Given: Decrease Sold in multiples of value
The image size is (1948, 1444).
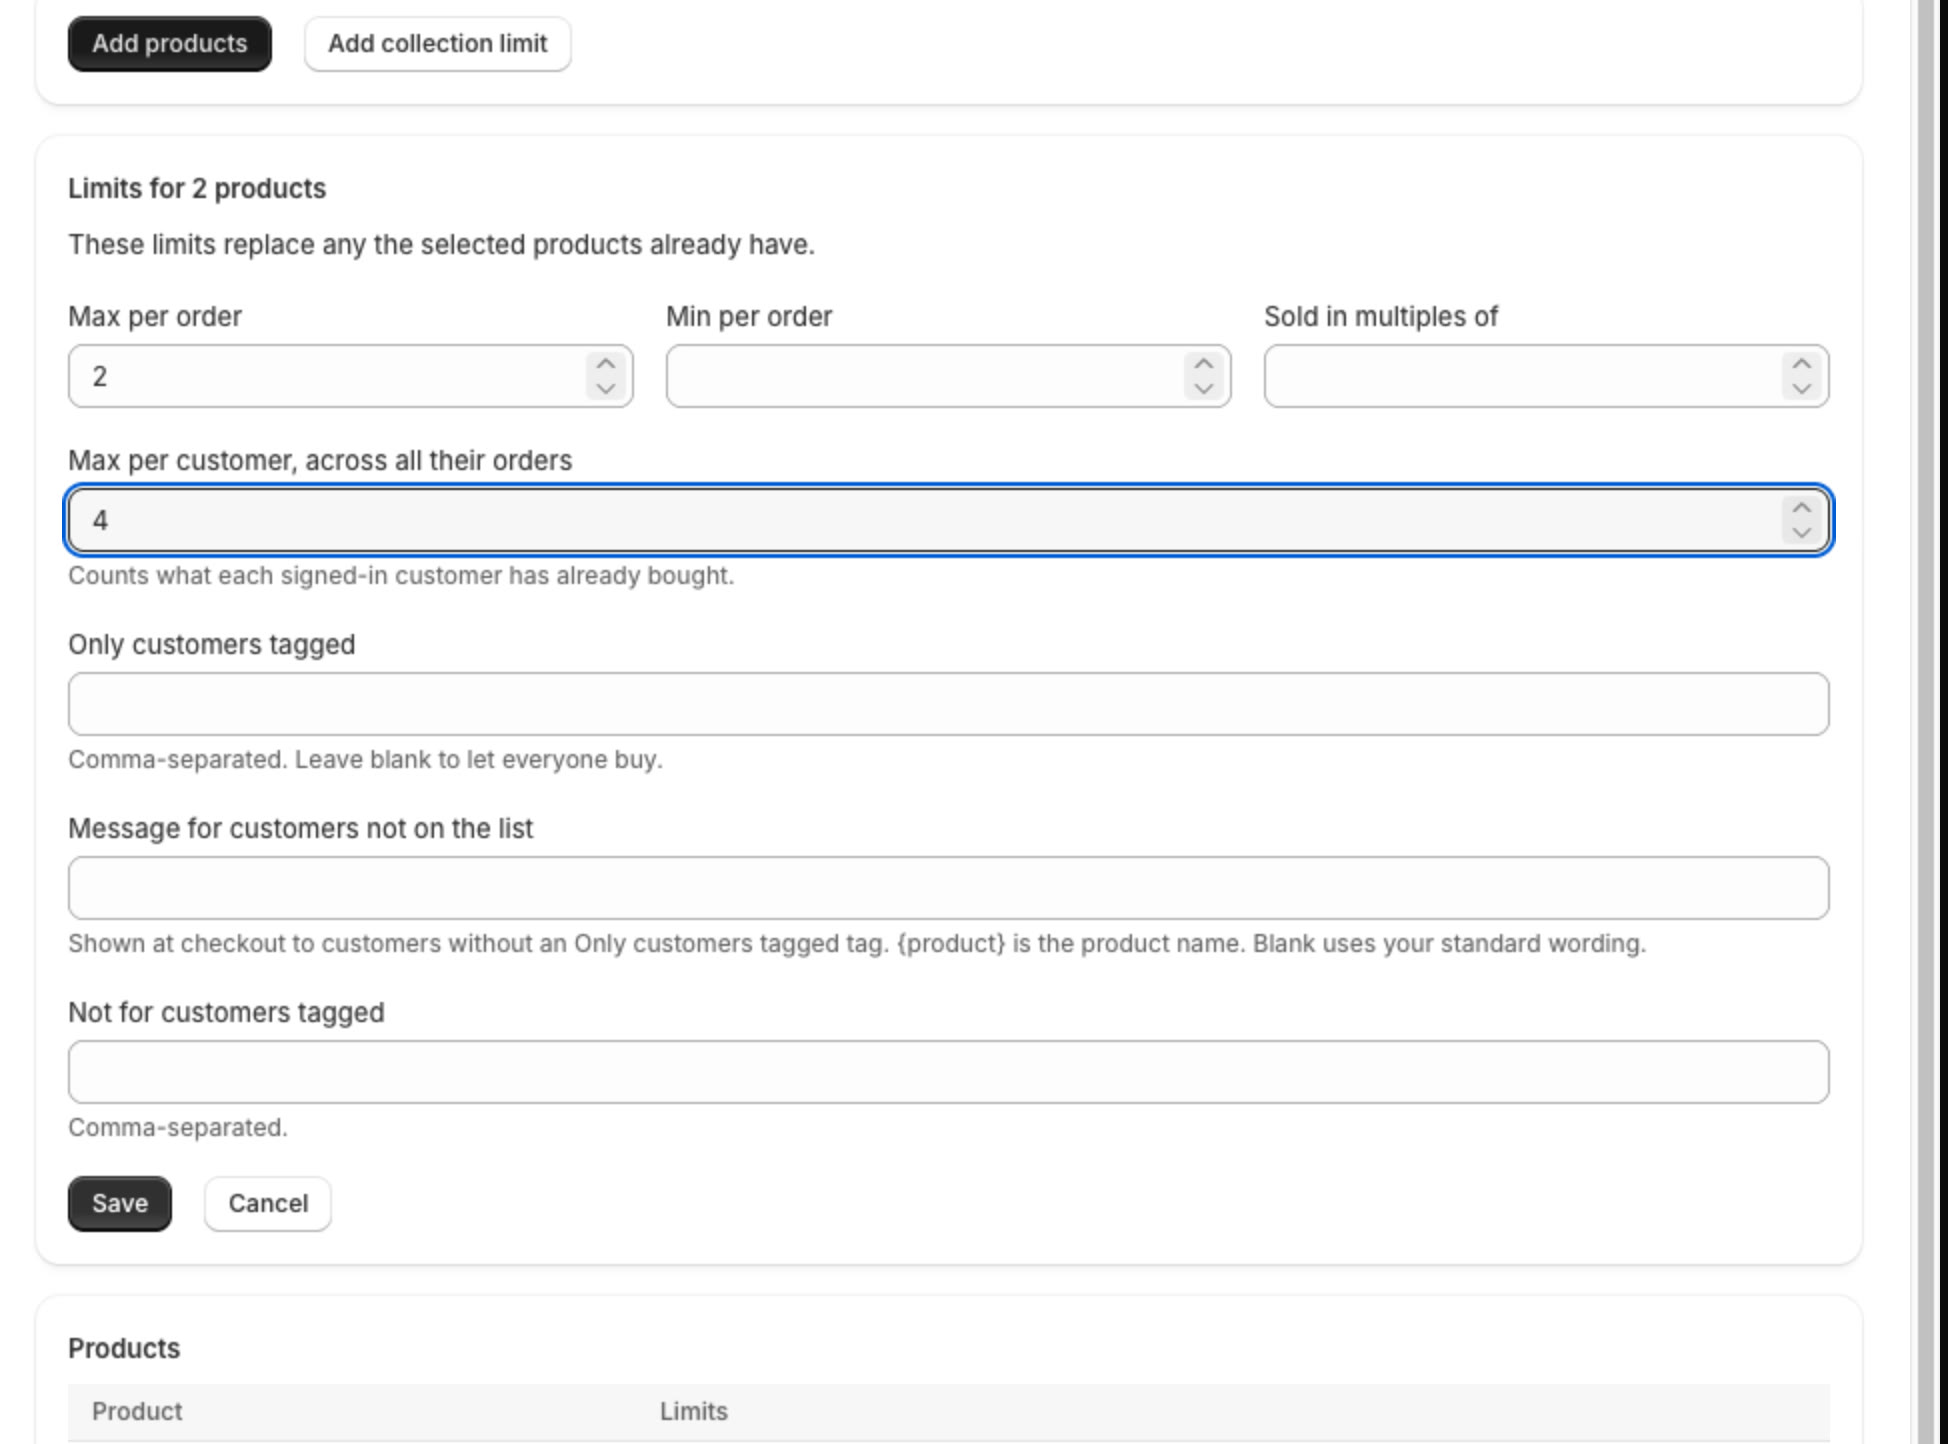Looking at the screenshot, I should coord(1802,389).
